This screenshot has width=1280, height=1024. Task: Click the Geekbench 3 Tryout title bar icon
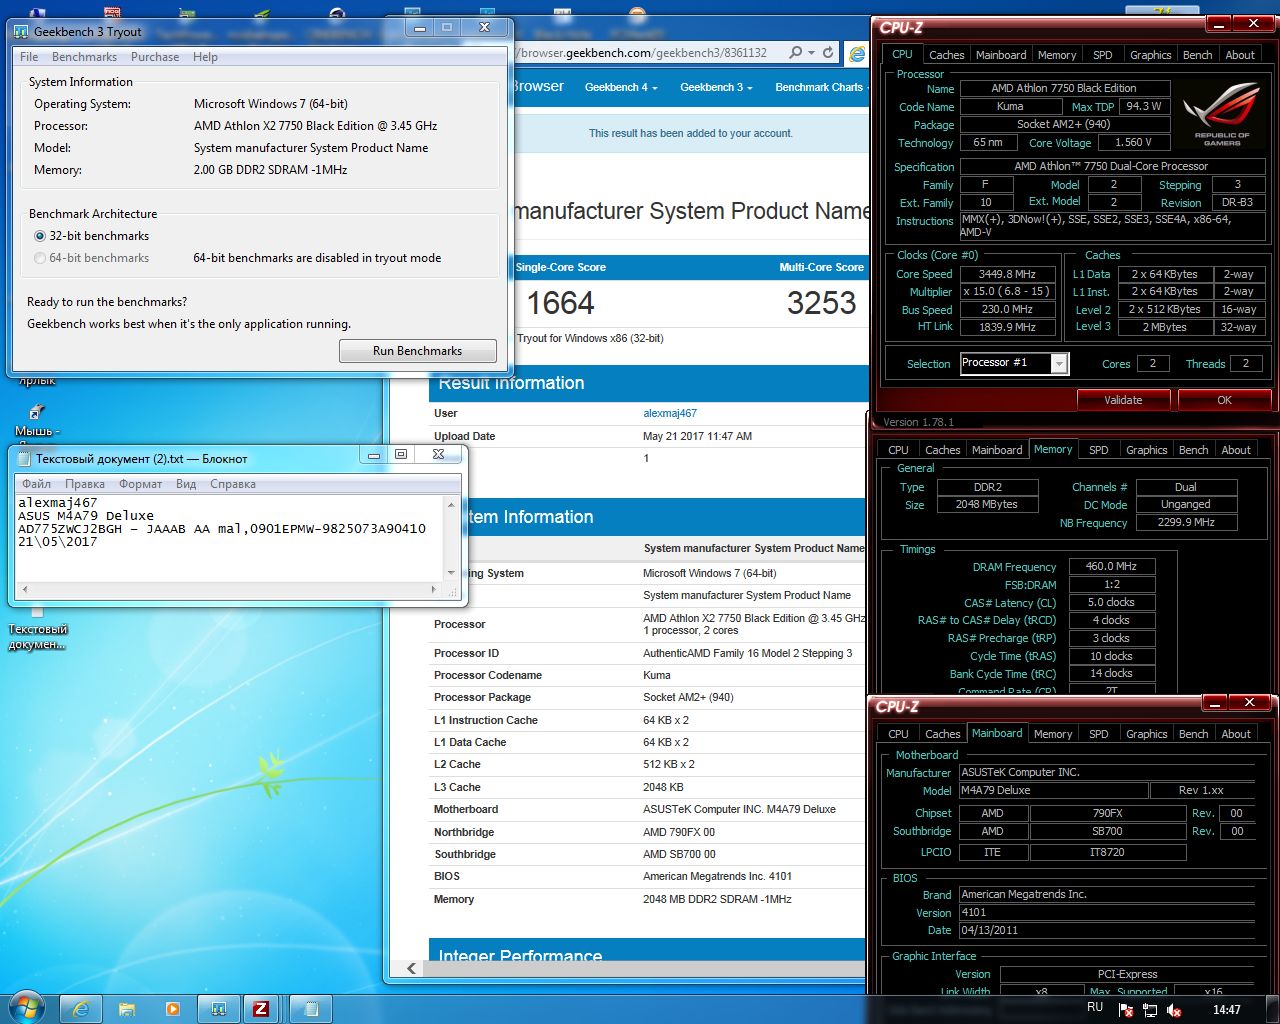21,31
